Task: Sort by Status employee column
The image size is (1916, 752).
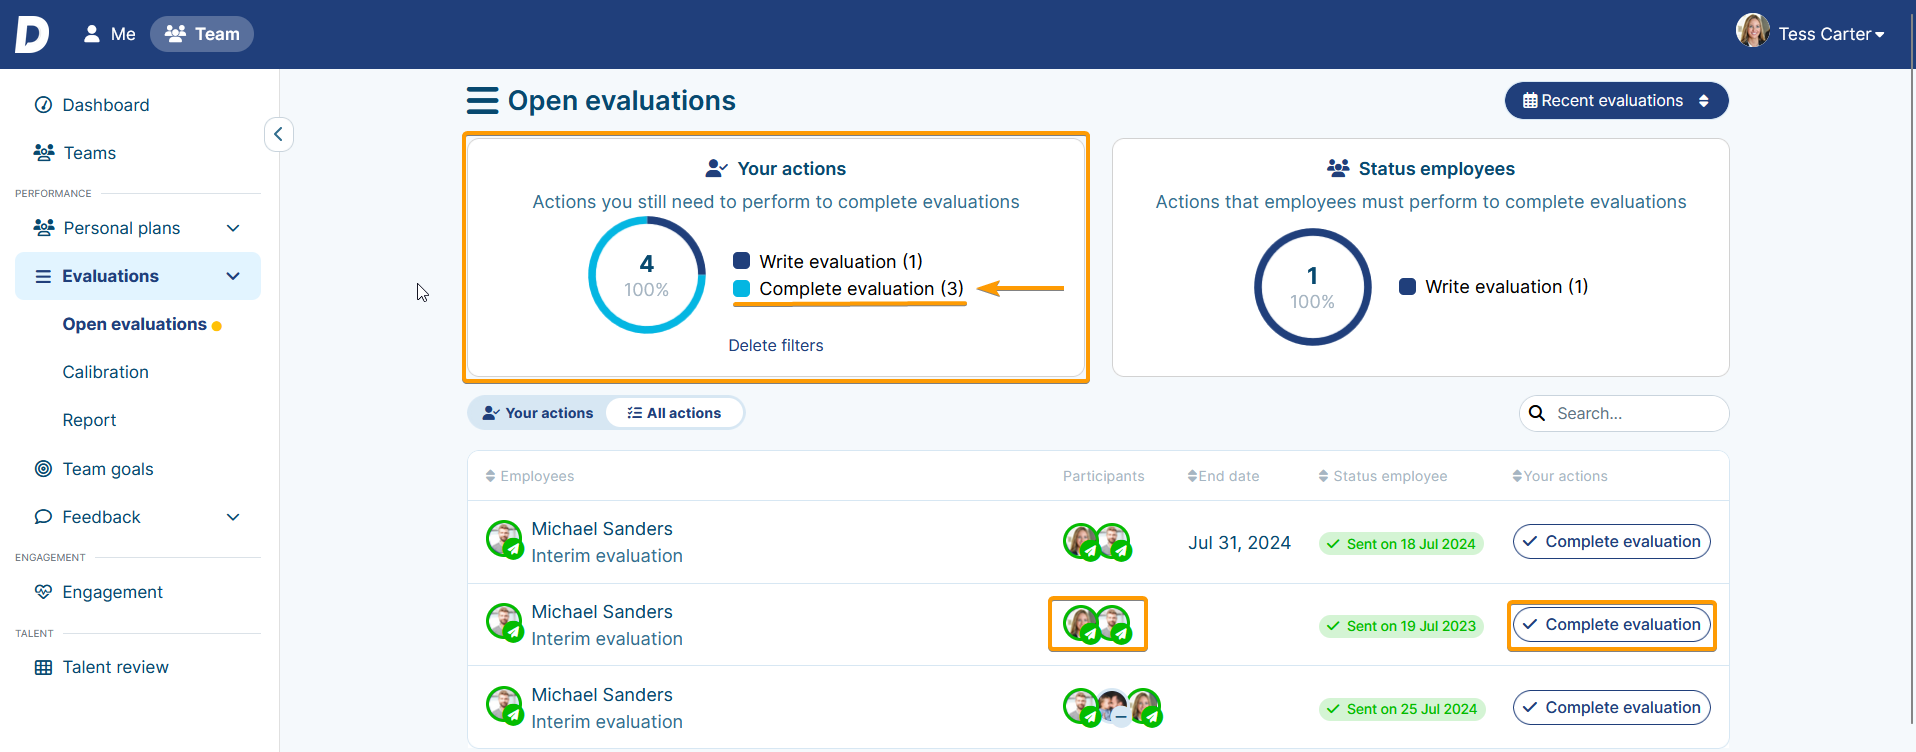Action: [x=1323, y=476]
